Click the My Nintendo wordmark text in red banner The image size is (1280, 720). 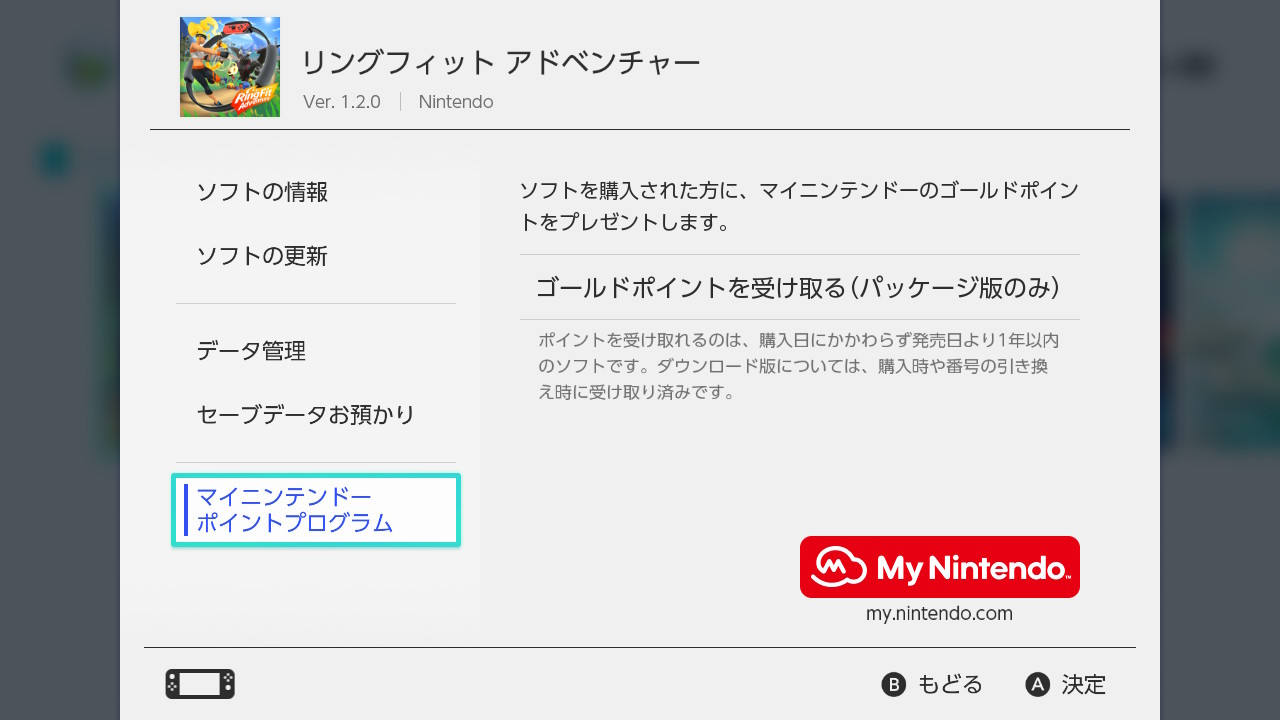pyautogui.click(x=971, y=568)
